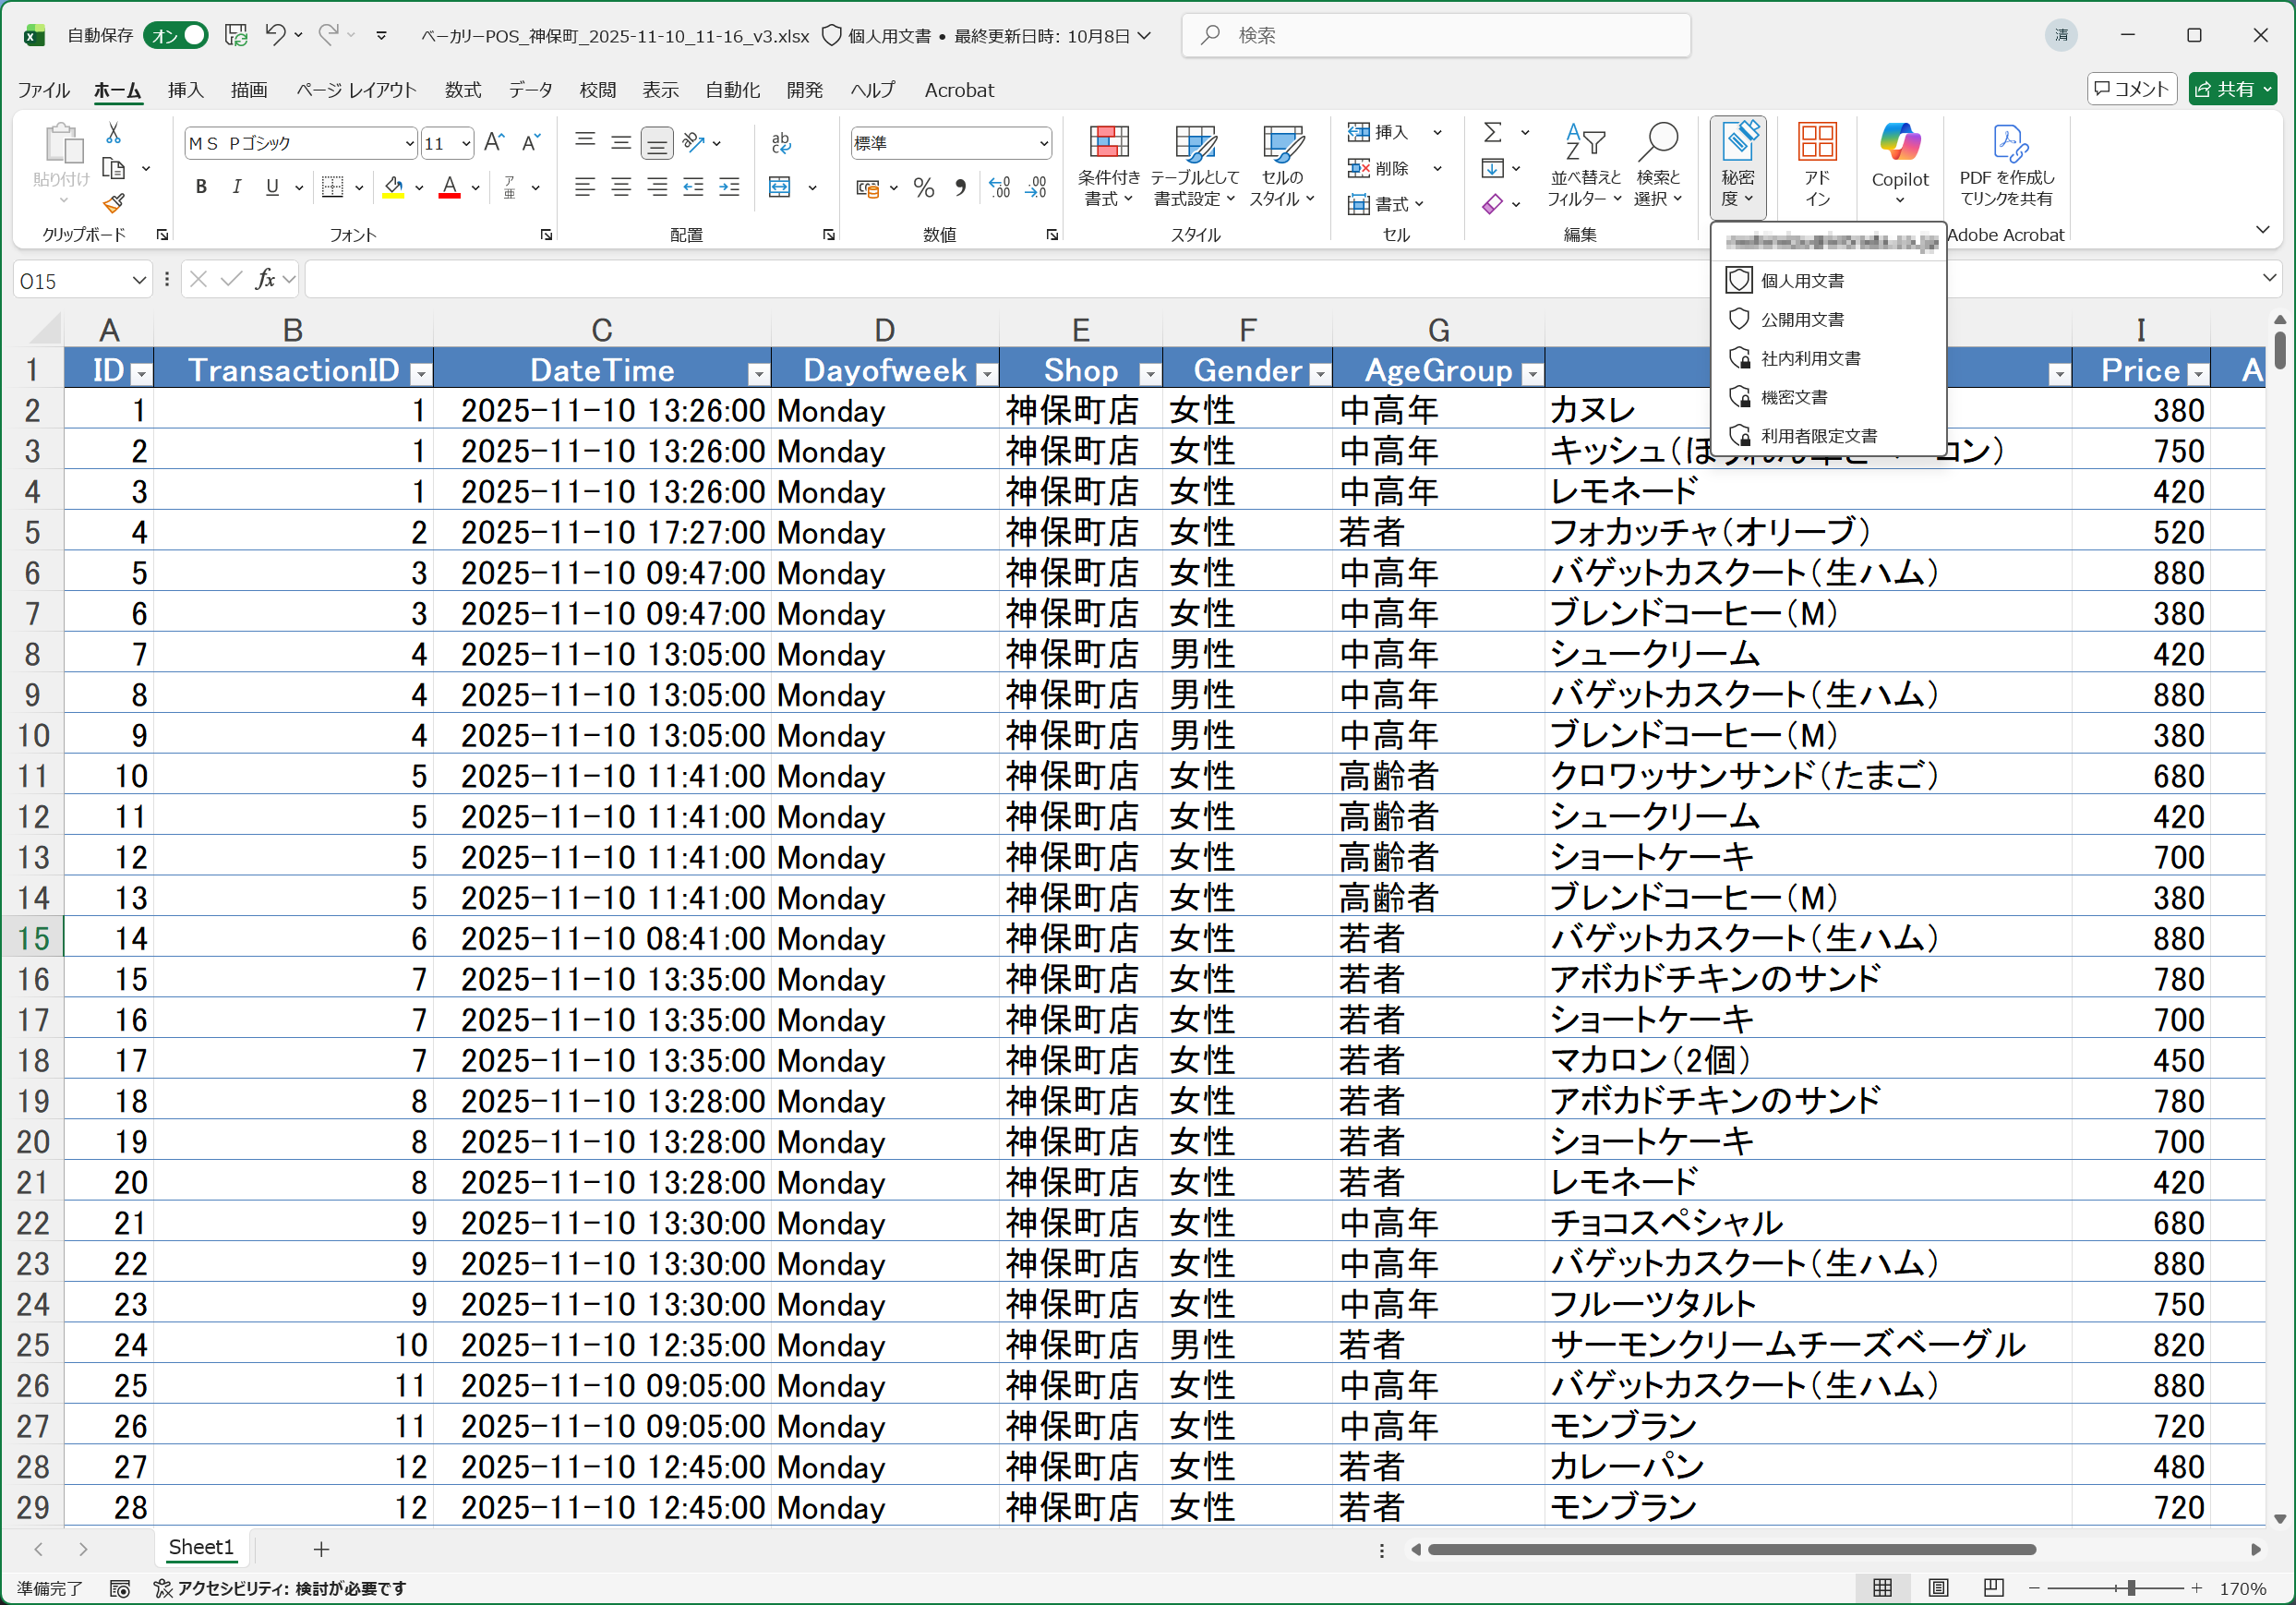2296x1605 pixels.
Task: Open 検索と選択 (find and select)
Action: tap(1659, 165)
